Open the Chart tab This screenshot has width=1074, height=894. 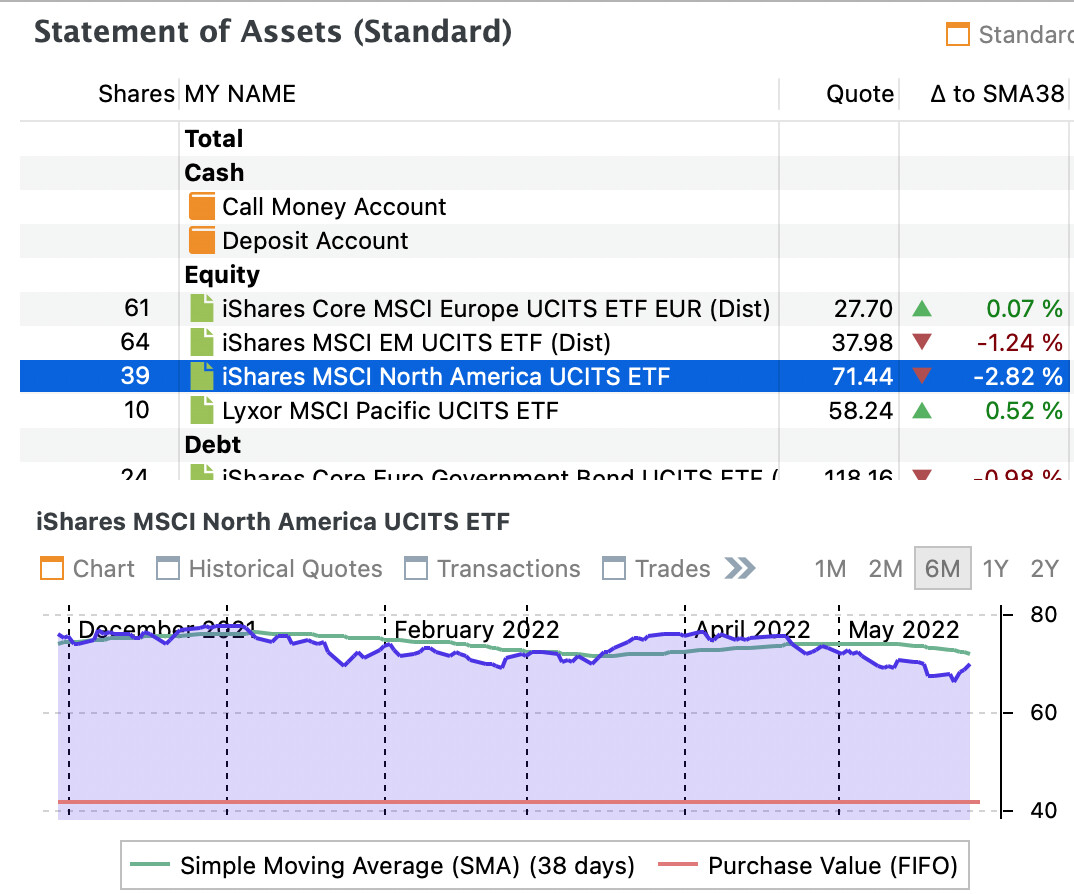click(x=88, y=569)
